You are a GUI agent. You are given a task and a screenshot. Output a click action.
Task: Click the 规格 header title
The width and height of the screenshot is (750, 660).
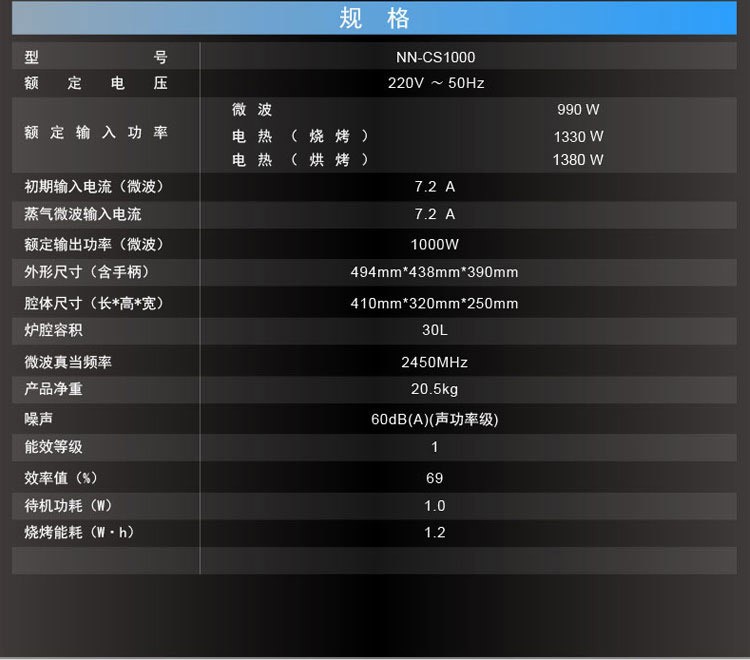click(x=374, y=18)
